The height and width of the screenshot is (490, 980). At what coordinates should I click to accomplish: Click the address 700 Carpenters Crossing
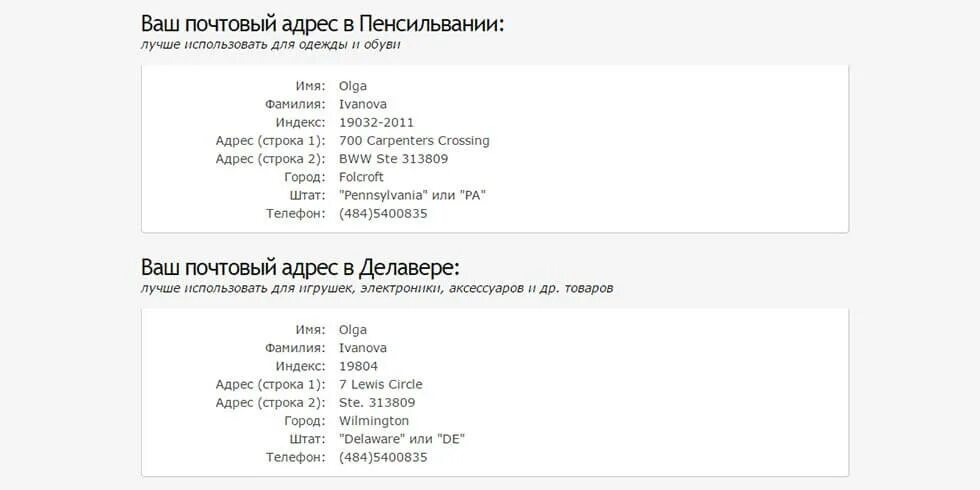point(414,141)
